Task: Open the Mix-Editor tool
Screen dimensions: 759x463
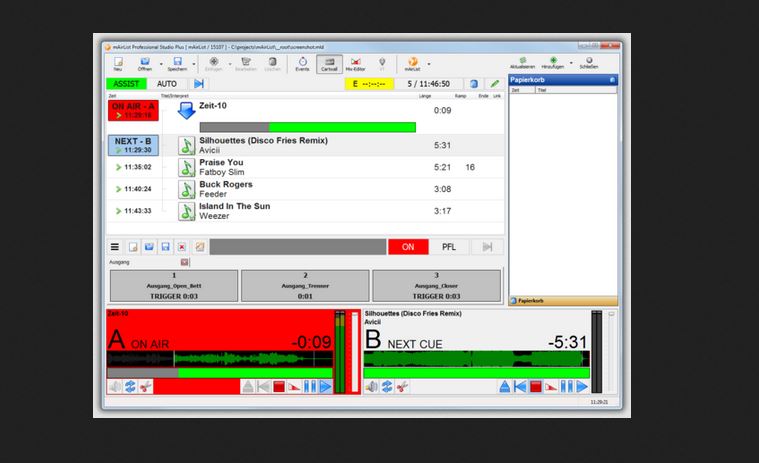Action: point(355,63)
